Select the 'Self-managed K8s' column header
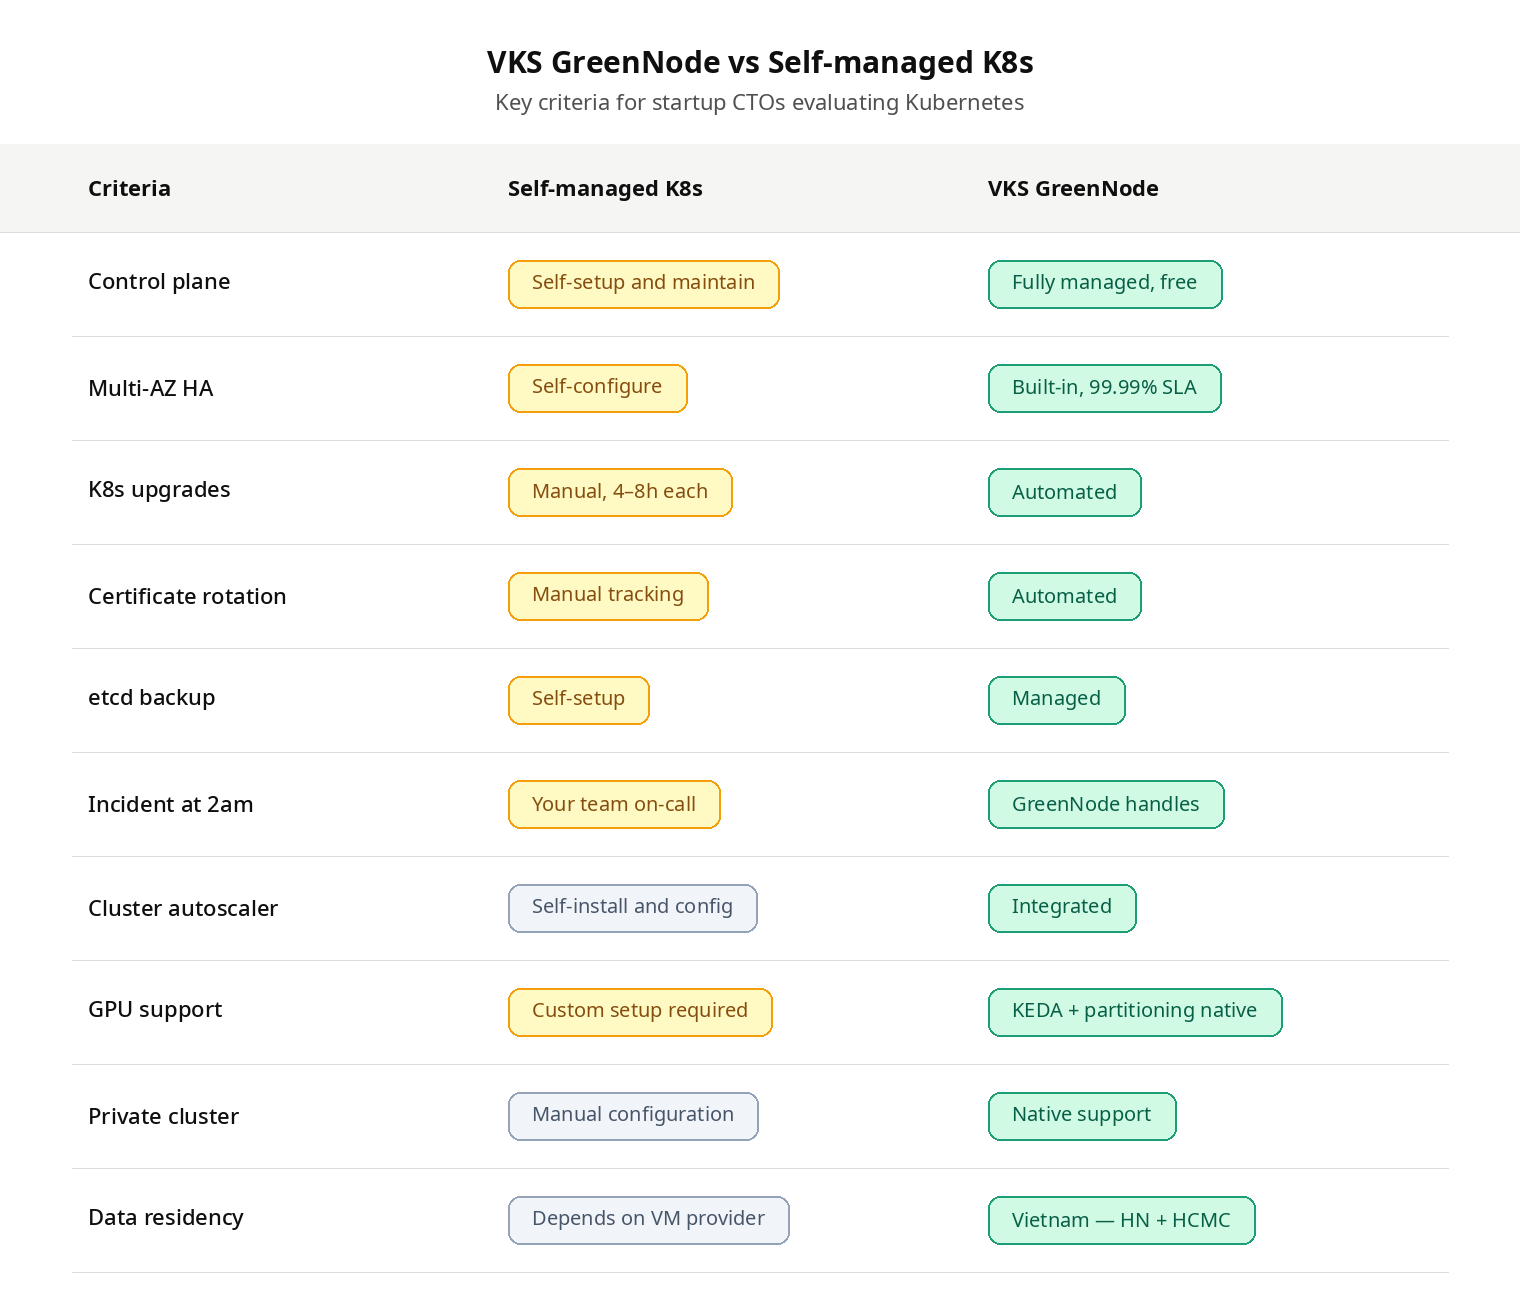Screen dimensions: 1520x1312 (605, 189)
